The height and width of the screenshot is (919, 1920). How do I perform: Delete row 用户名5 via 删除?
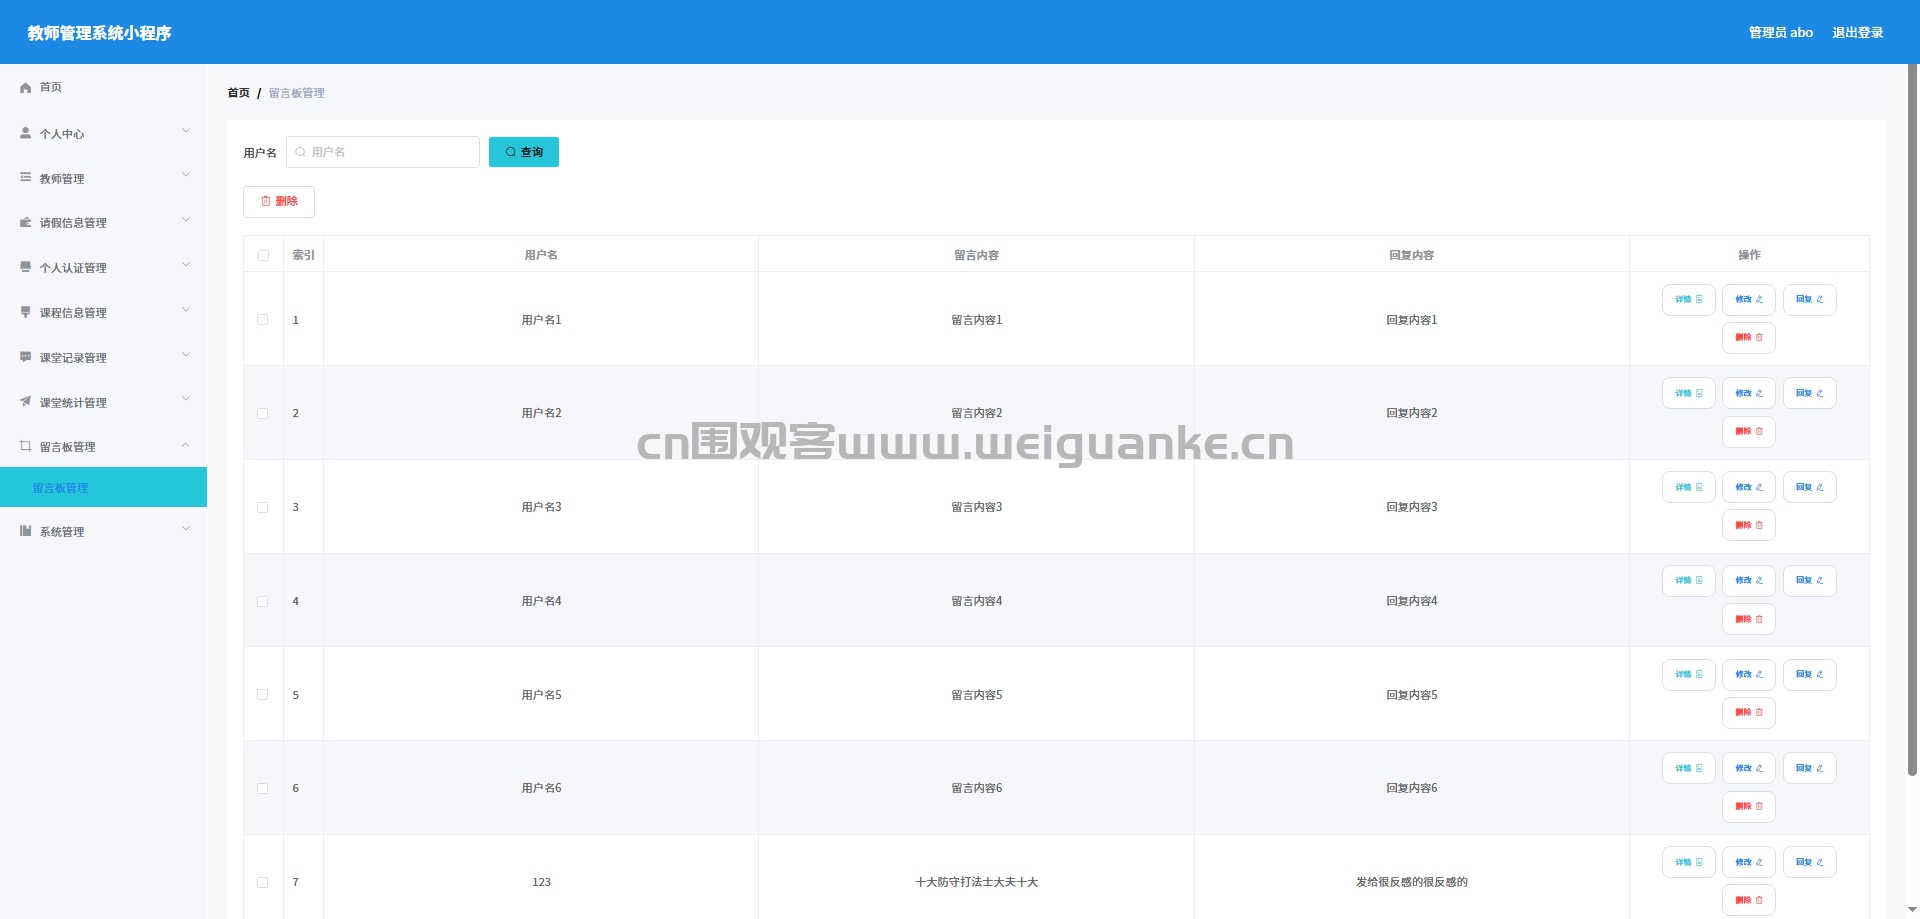[x=1748, y=713]
